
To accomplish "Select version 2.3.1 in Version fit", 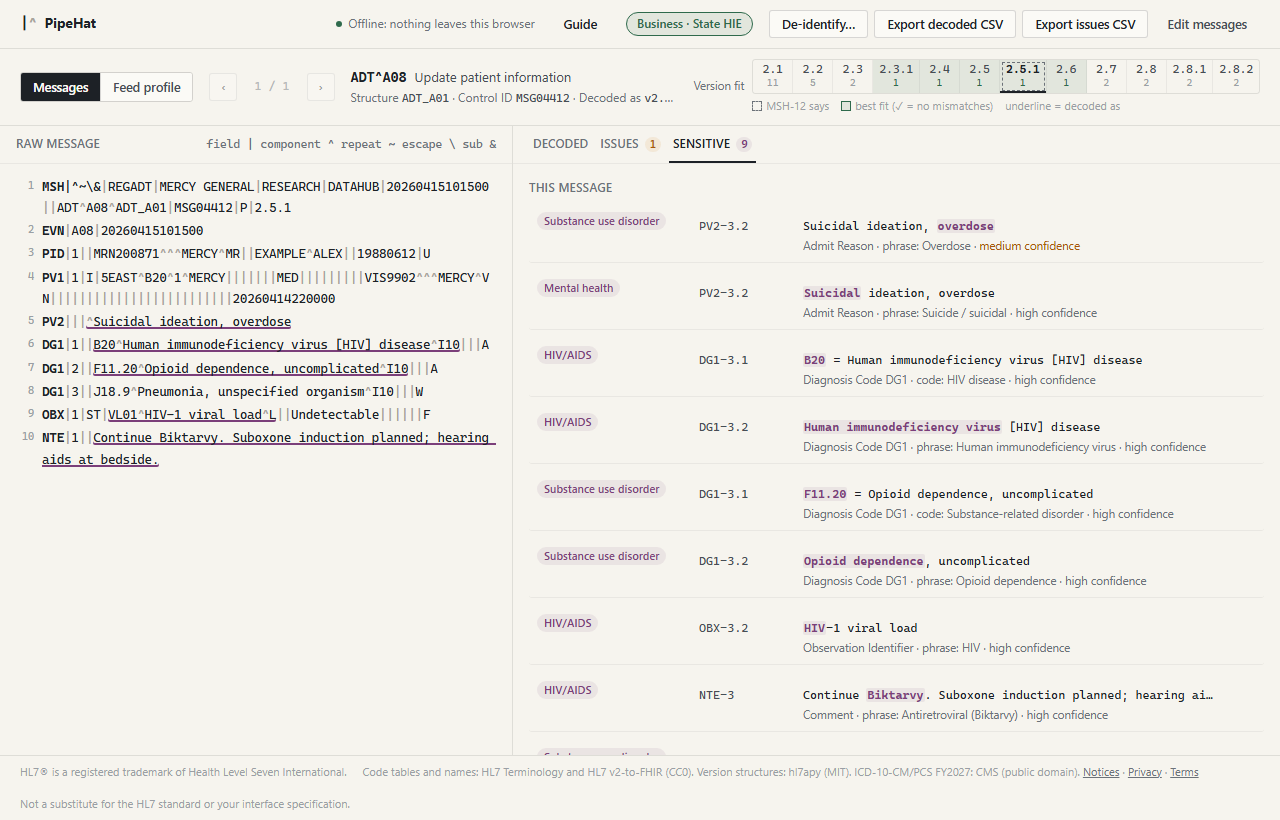I will pos(896,76).
